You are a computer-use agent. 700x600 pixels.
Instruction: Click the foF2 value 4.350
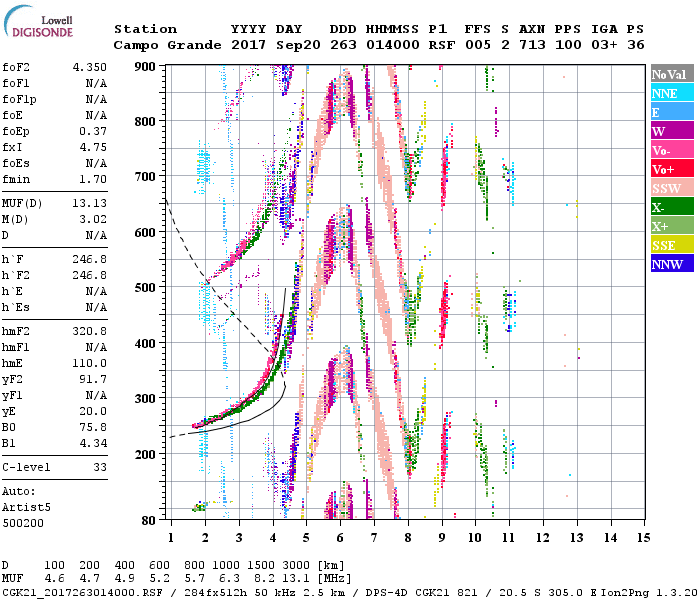tap(90, 67)
